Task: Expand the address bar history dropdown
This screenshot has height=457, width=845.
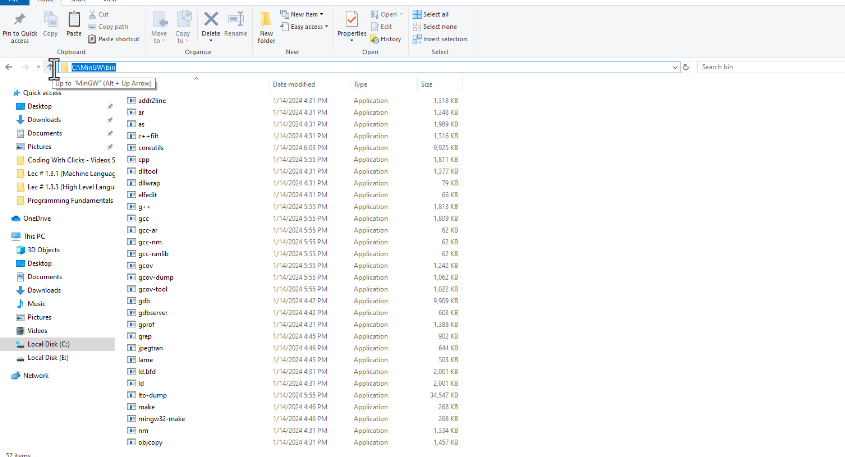Action: tap(675, 67)
